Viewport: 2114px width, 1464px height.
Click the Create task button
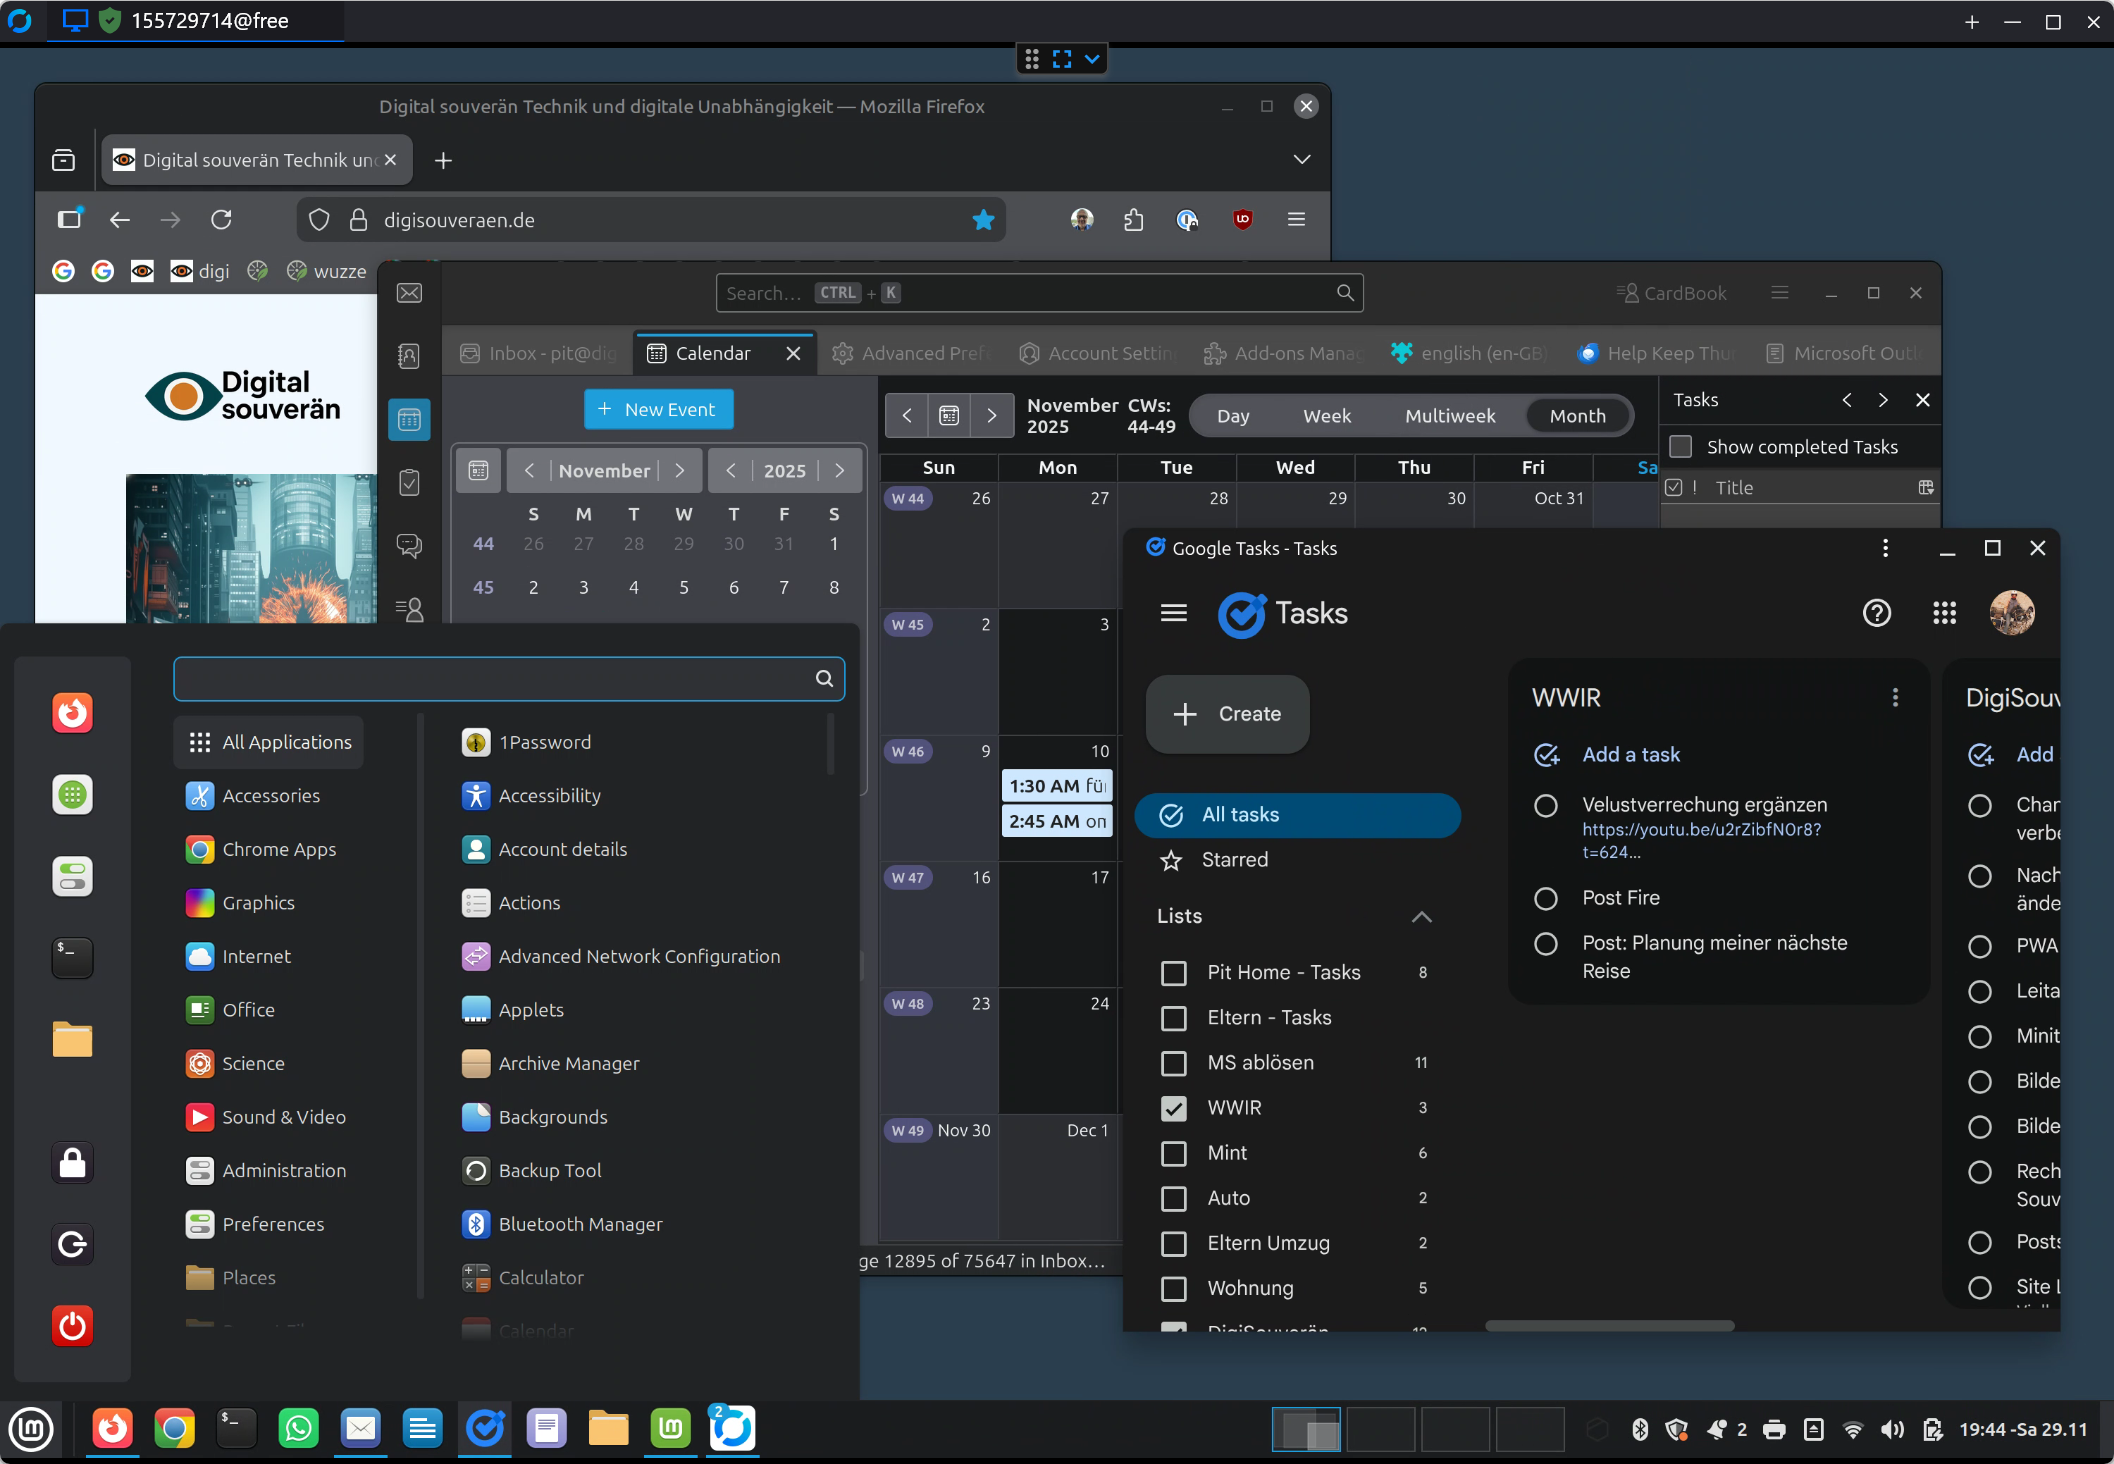click(1228, 714)
